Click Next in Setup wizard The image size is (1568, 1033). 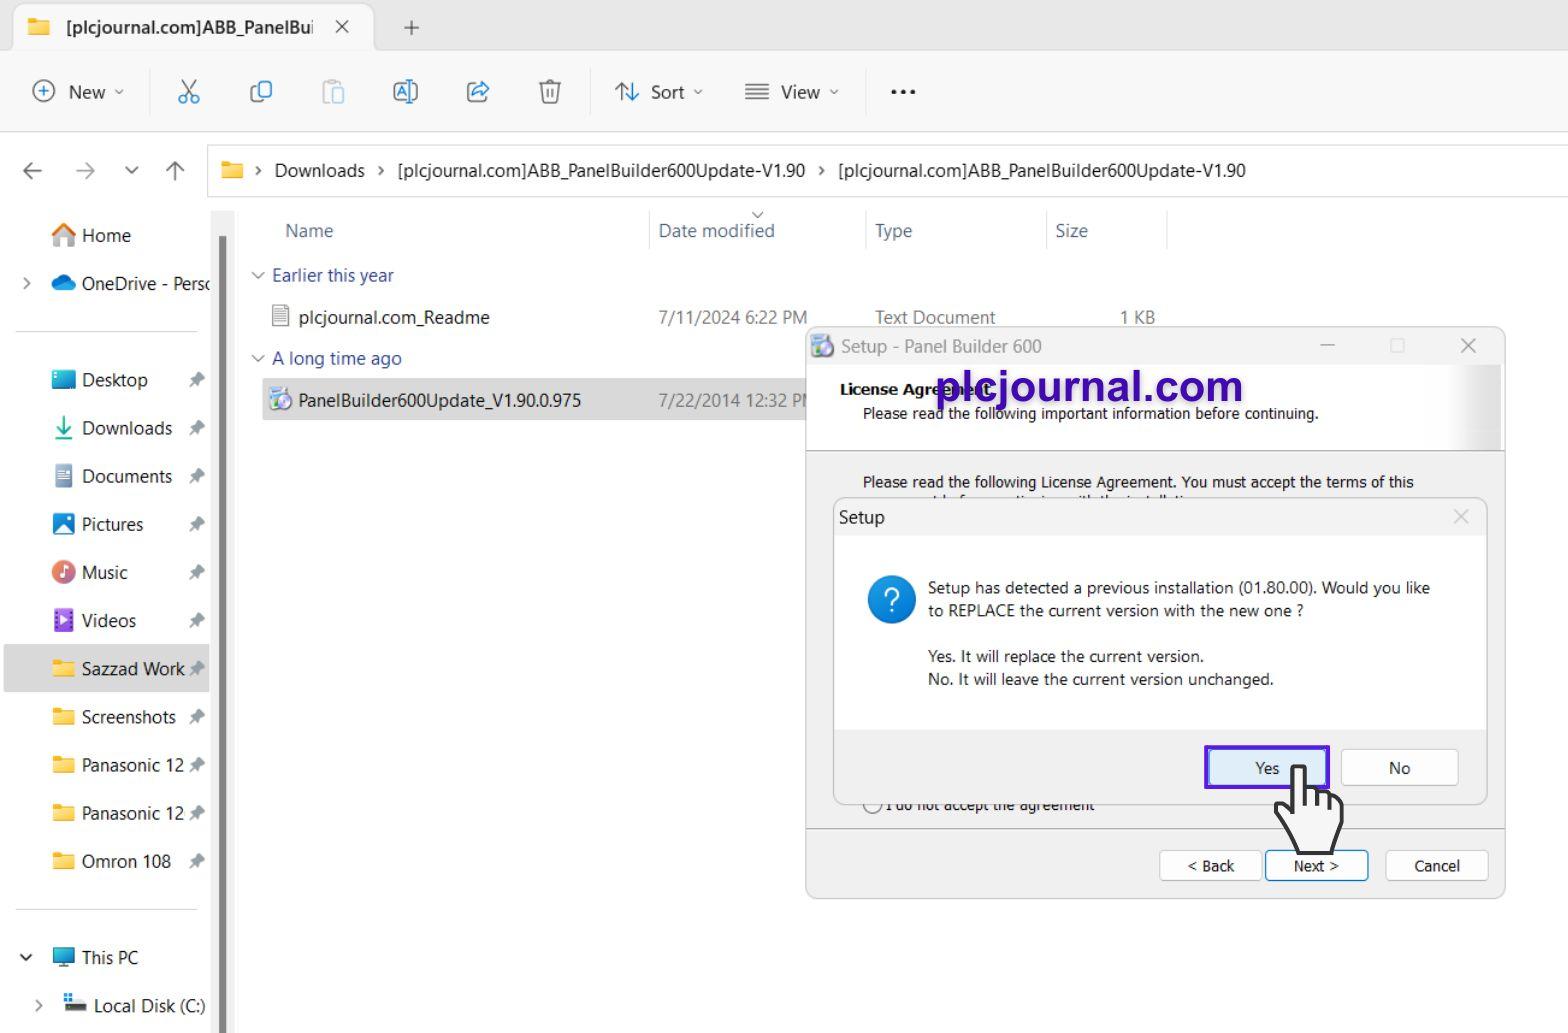(x=1316, y=866)
